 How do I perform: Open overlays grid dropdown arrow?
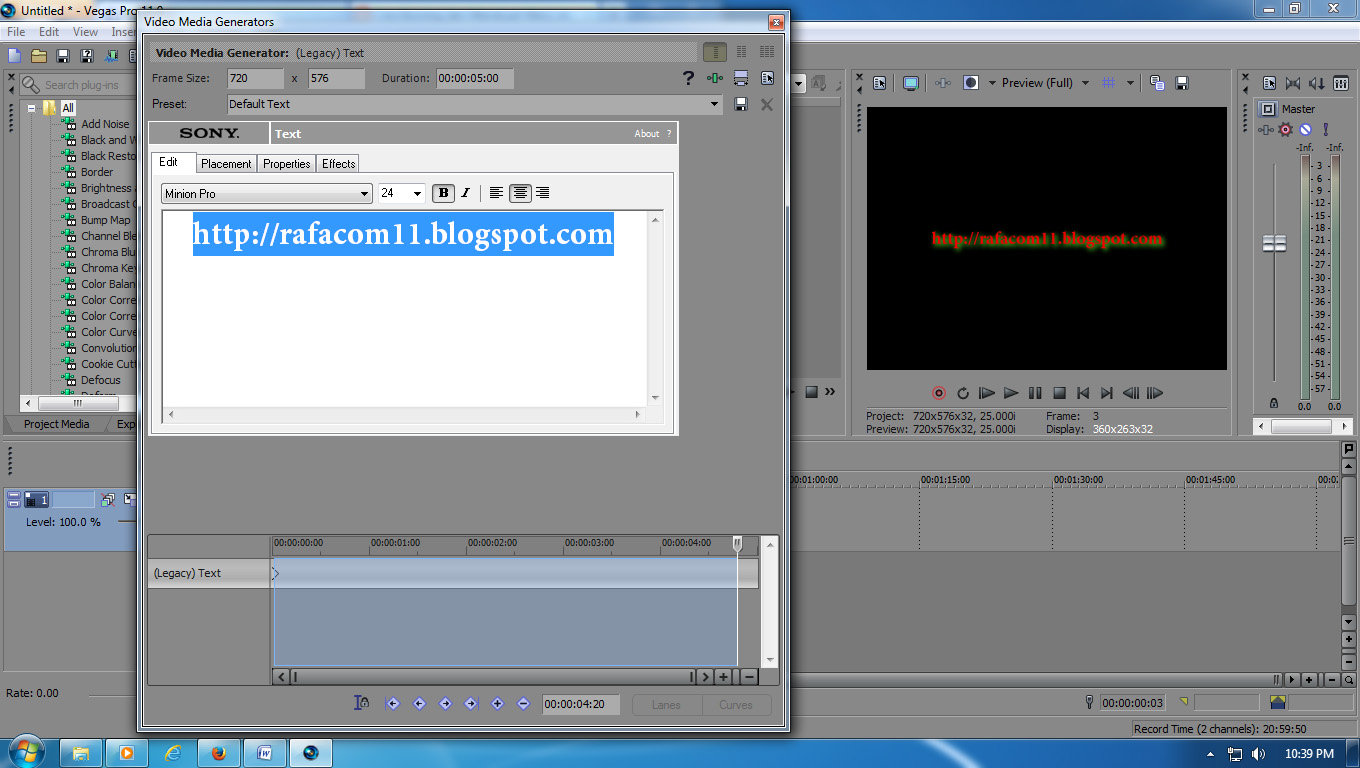[x=1130, y=83]
